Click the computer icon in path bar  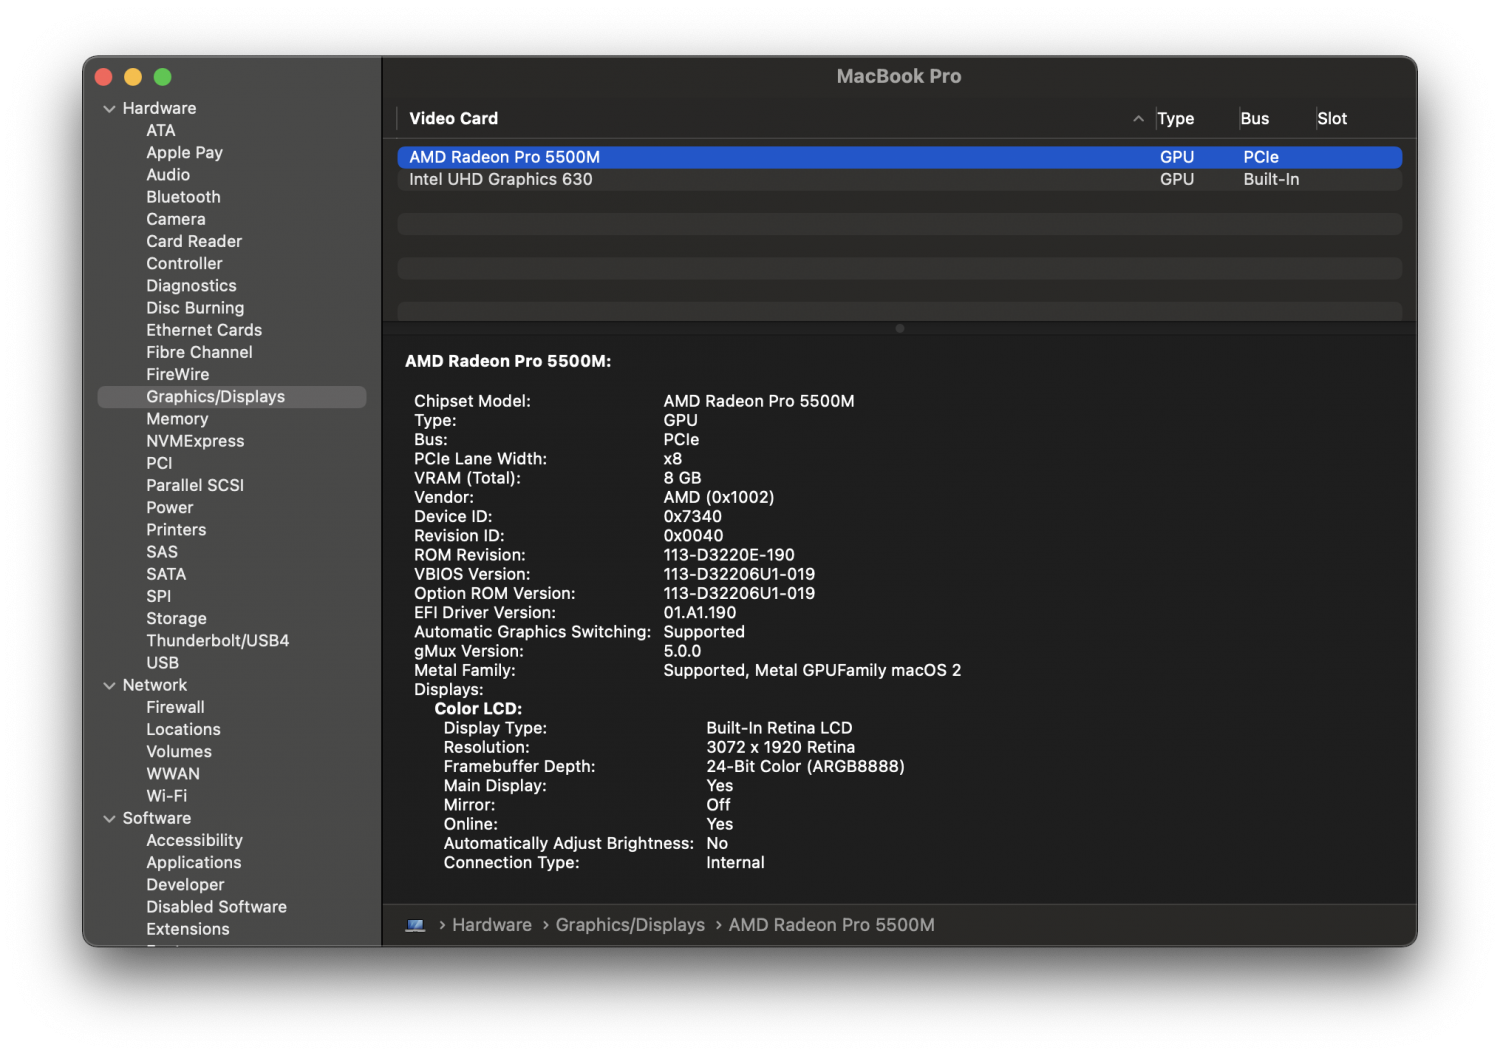click(x=415, y=925)
